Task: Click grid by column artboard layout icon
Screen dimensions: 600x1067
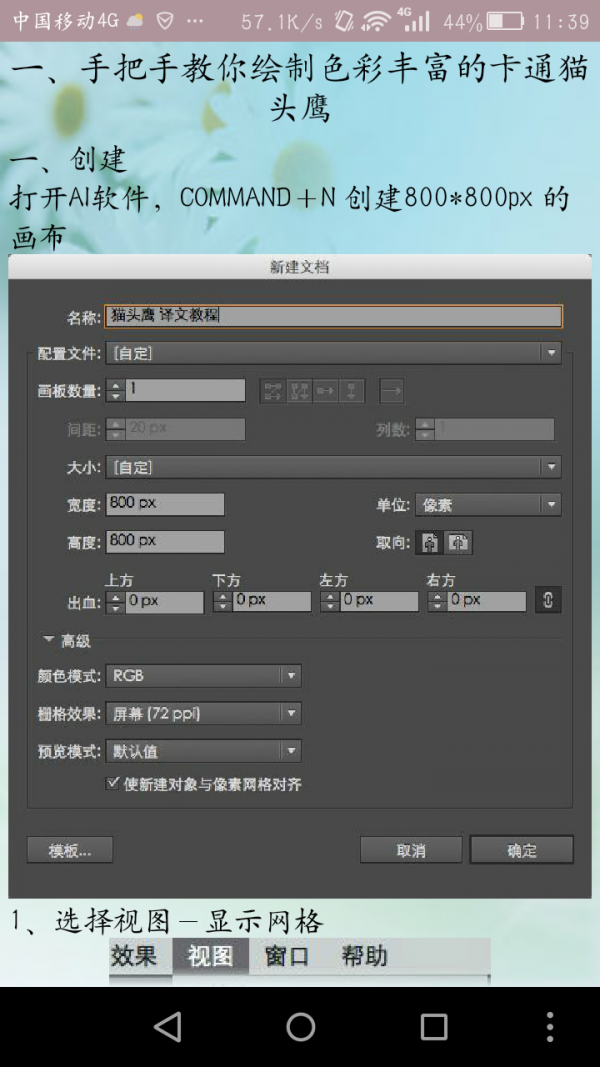Action: click(x=299, y=391)
